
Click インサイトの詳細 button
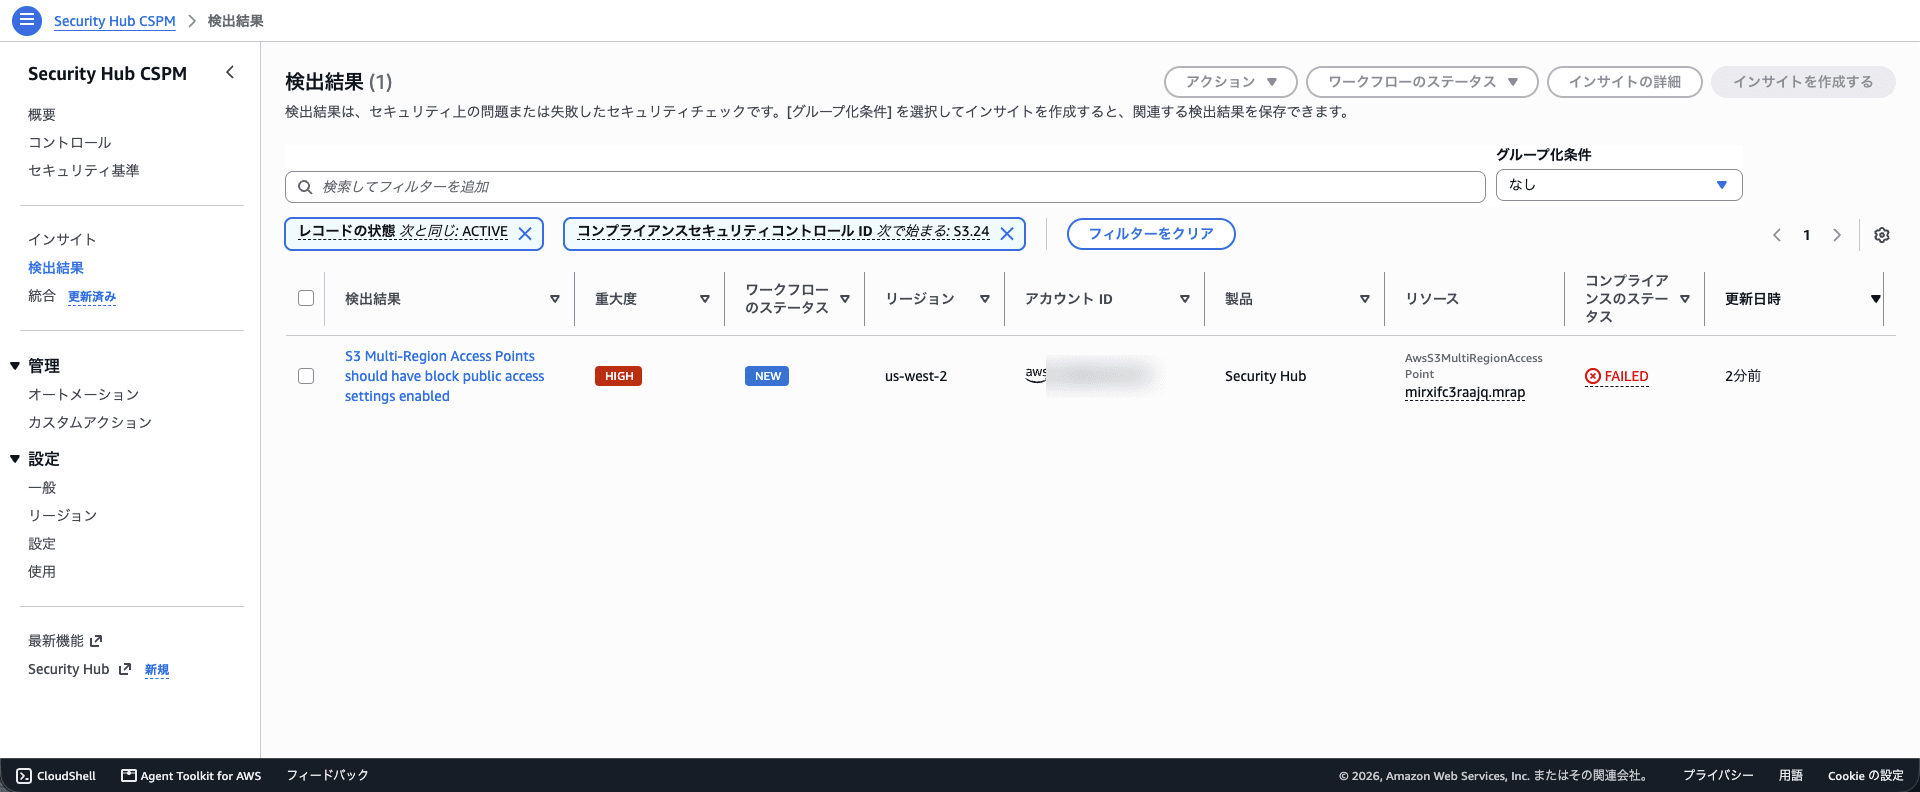1625,82
